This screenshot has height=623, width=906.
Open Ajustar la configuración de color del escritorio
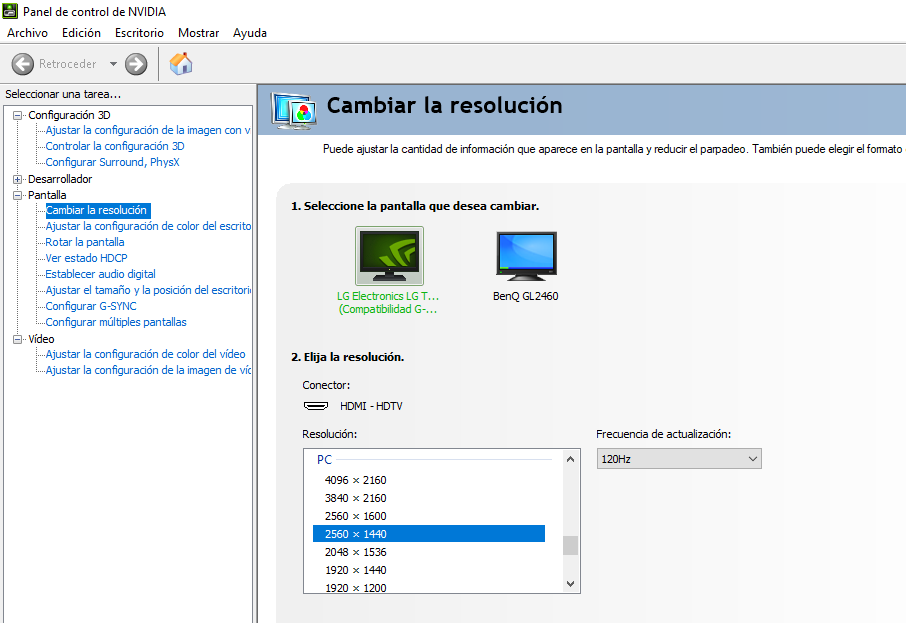coord(148,226)
